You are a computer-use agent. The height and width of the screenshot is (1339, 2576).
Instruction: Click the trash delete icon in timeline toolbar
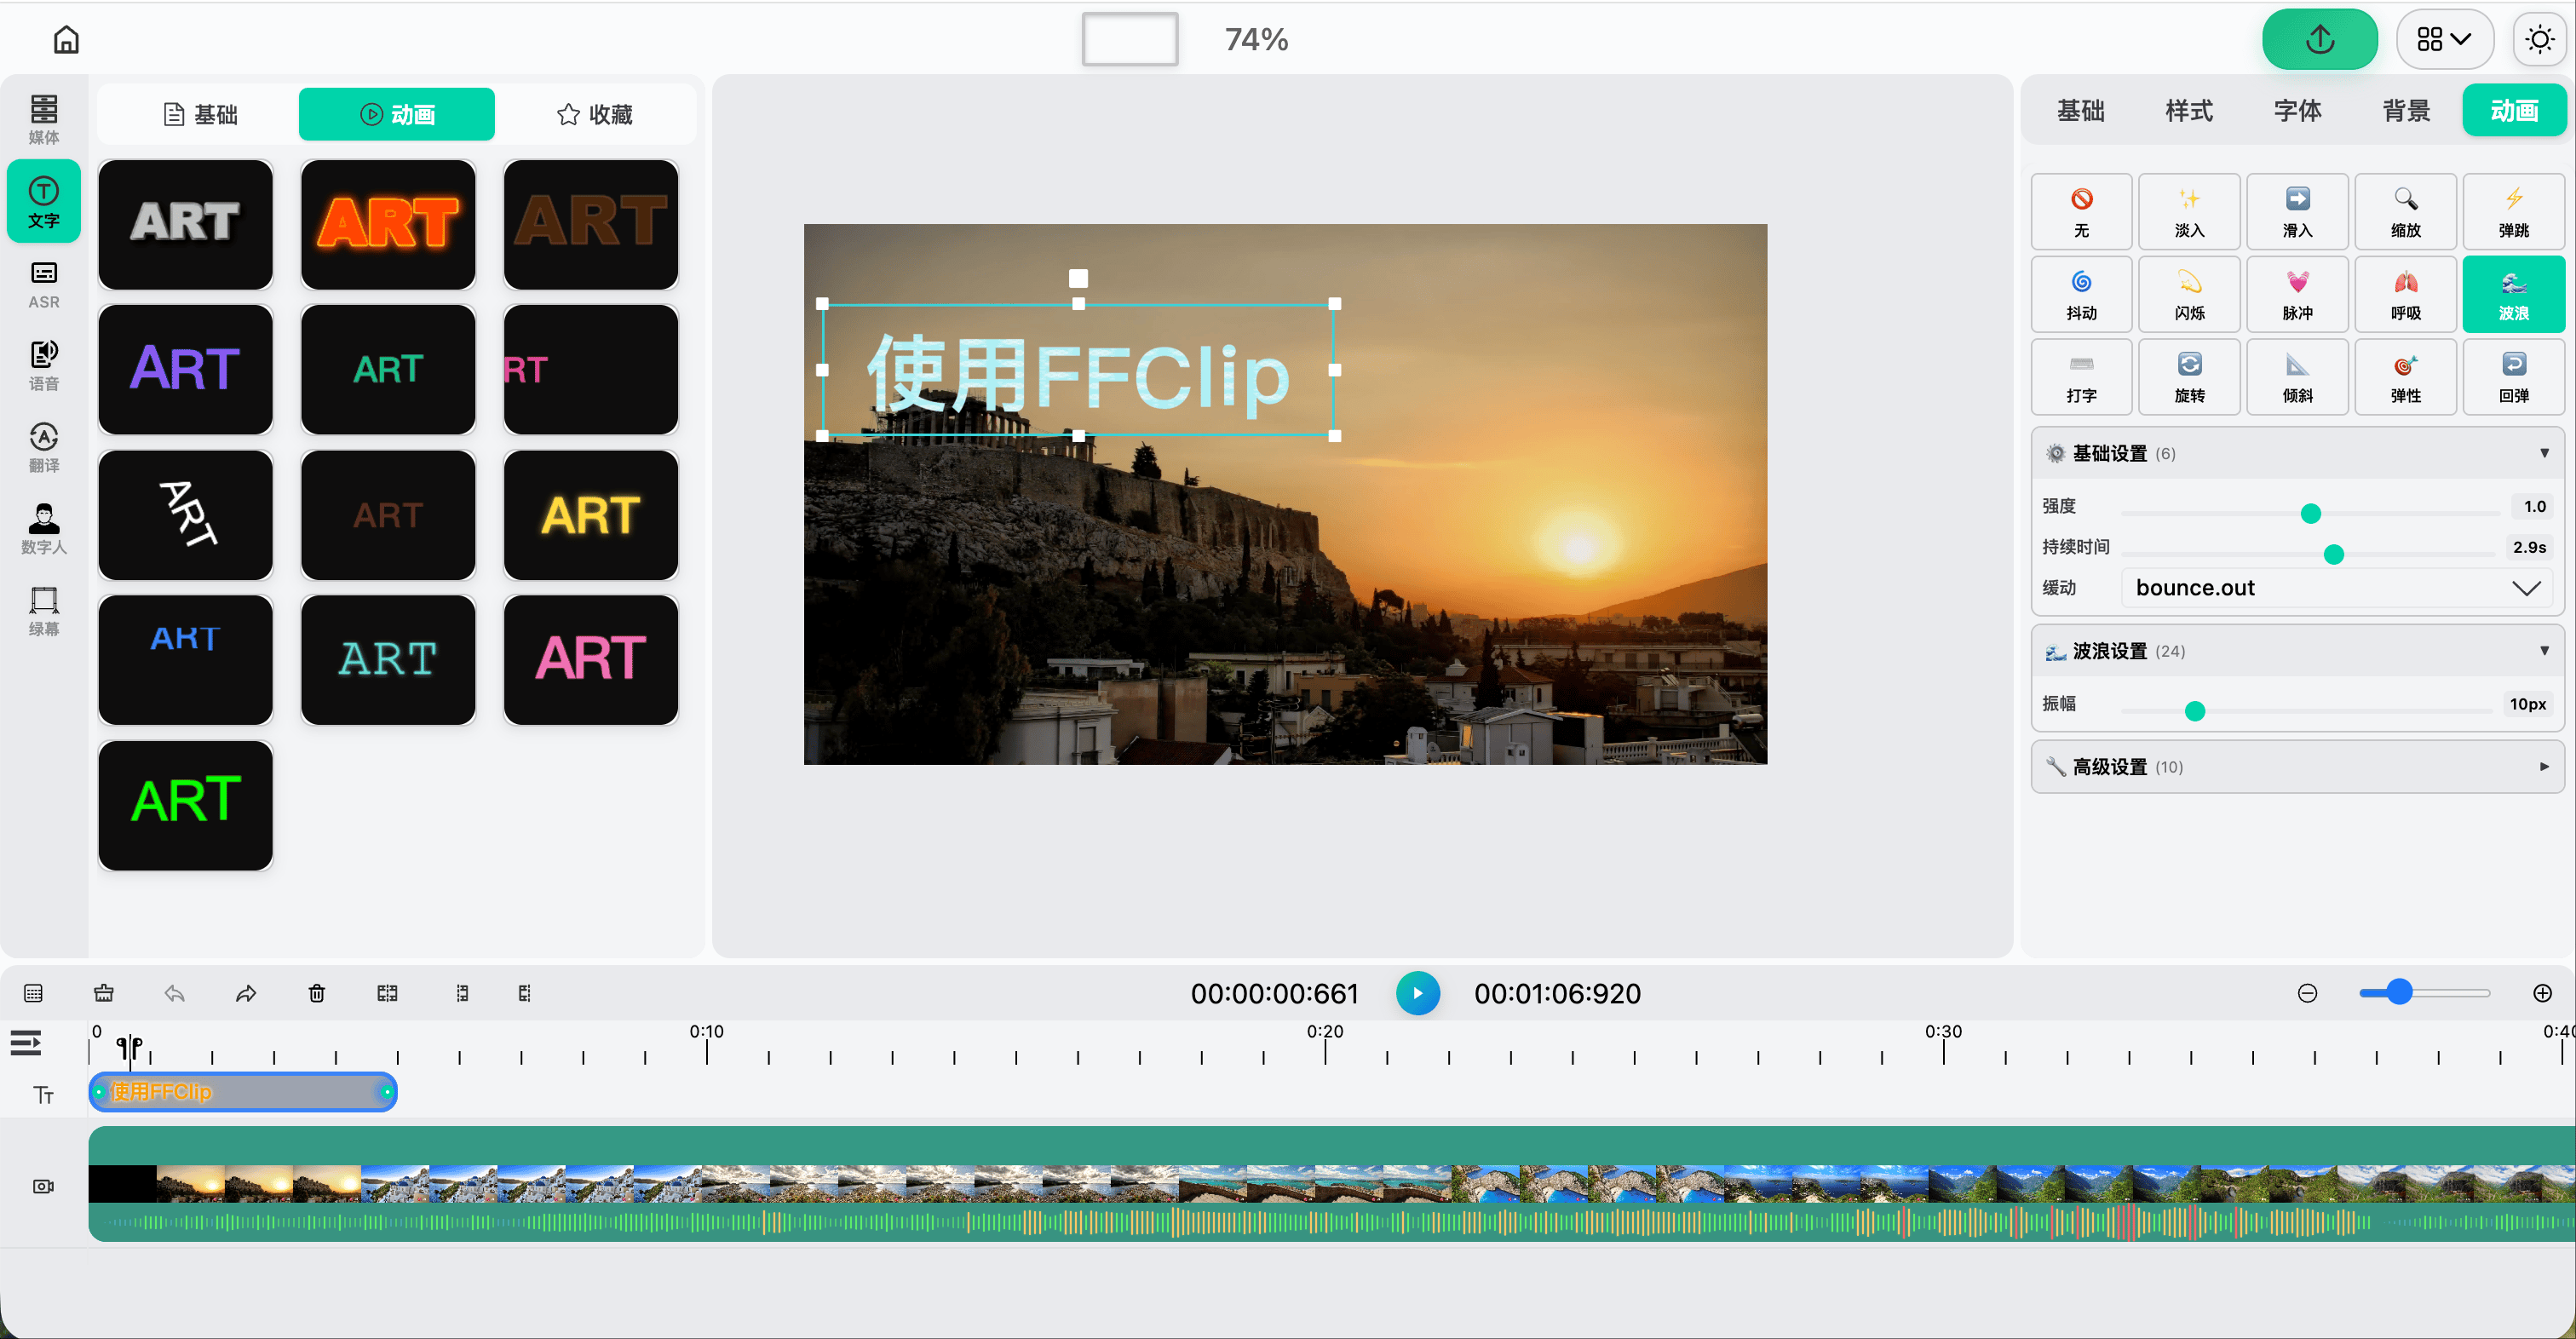tap(316, 993)
